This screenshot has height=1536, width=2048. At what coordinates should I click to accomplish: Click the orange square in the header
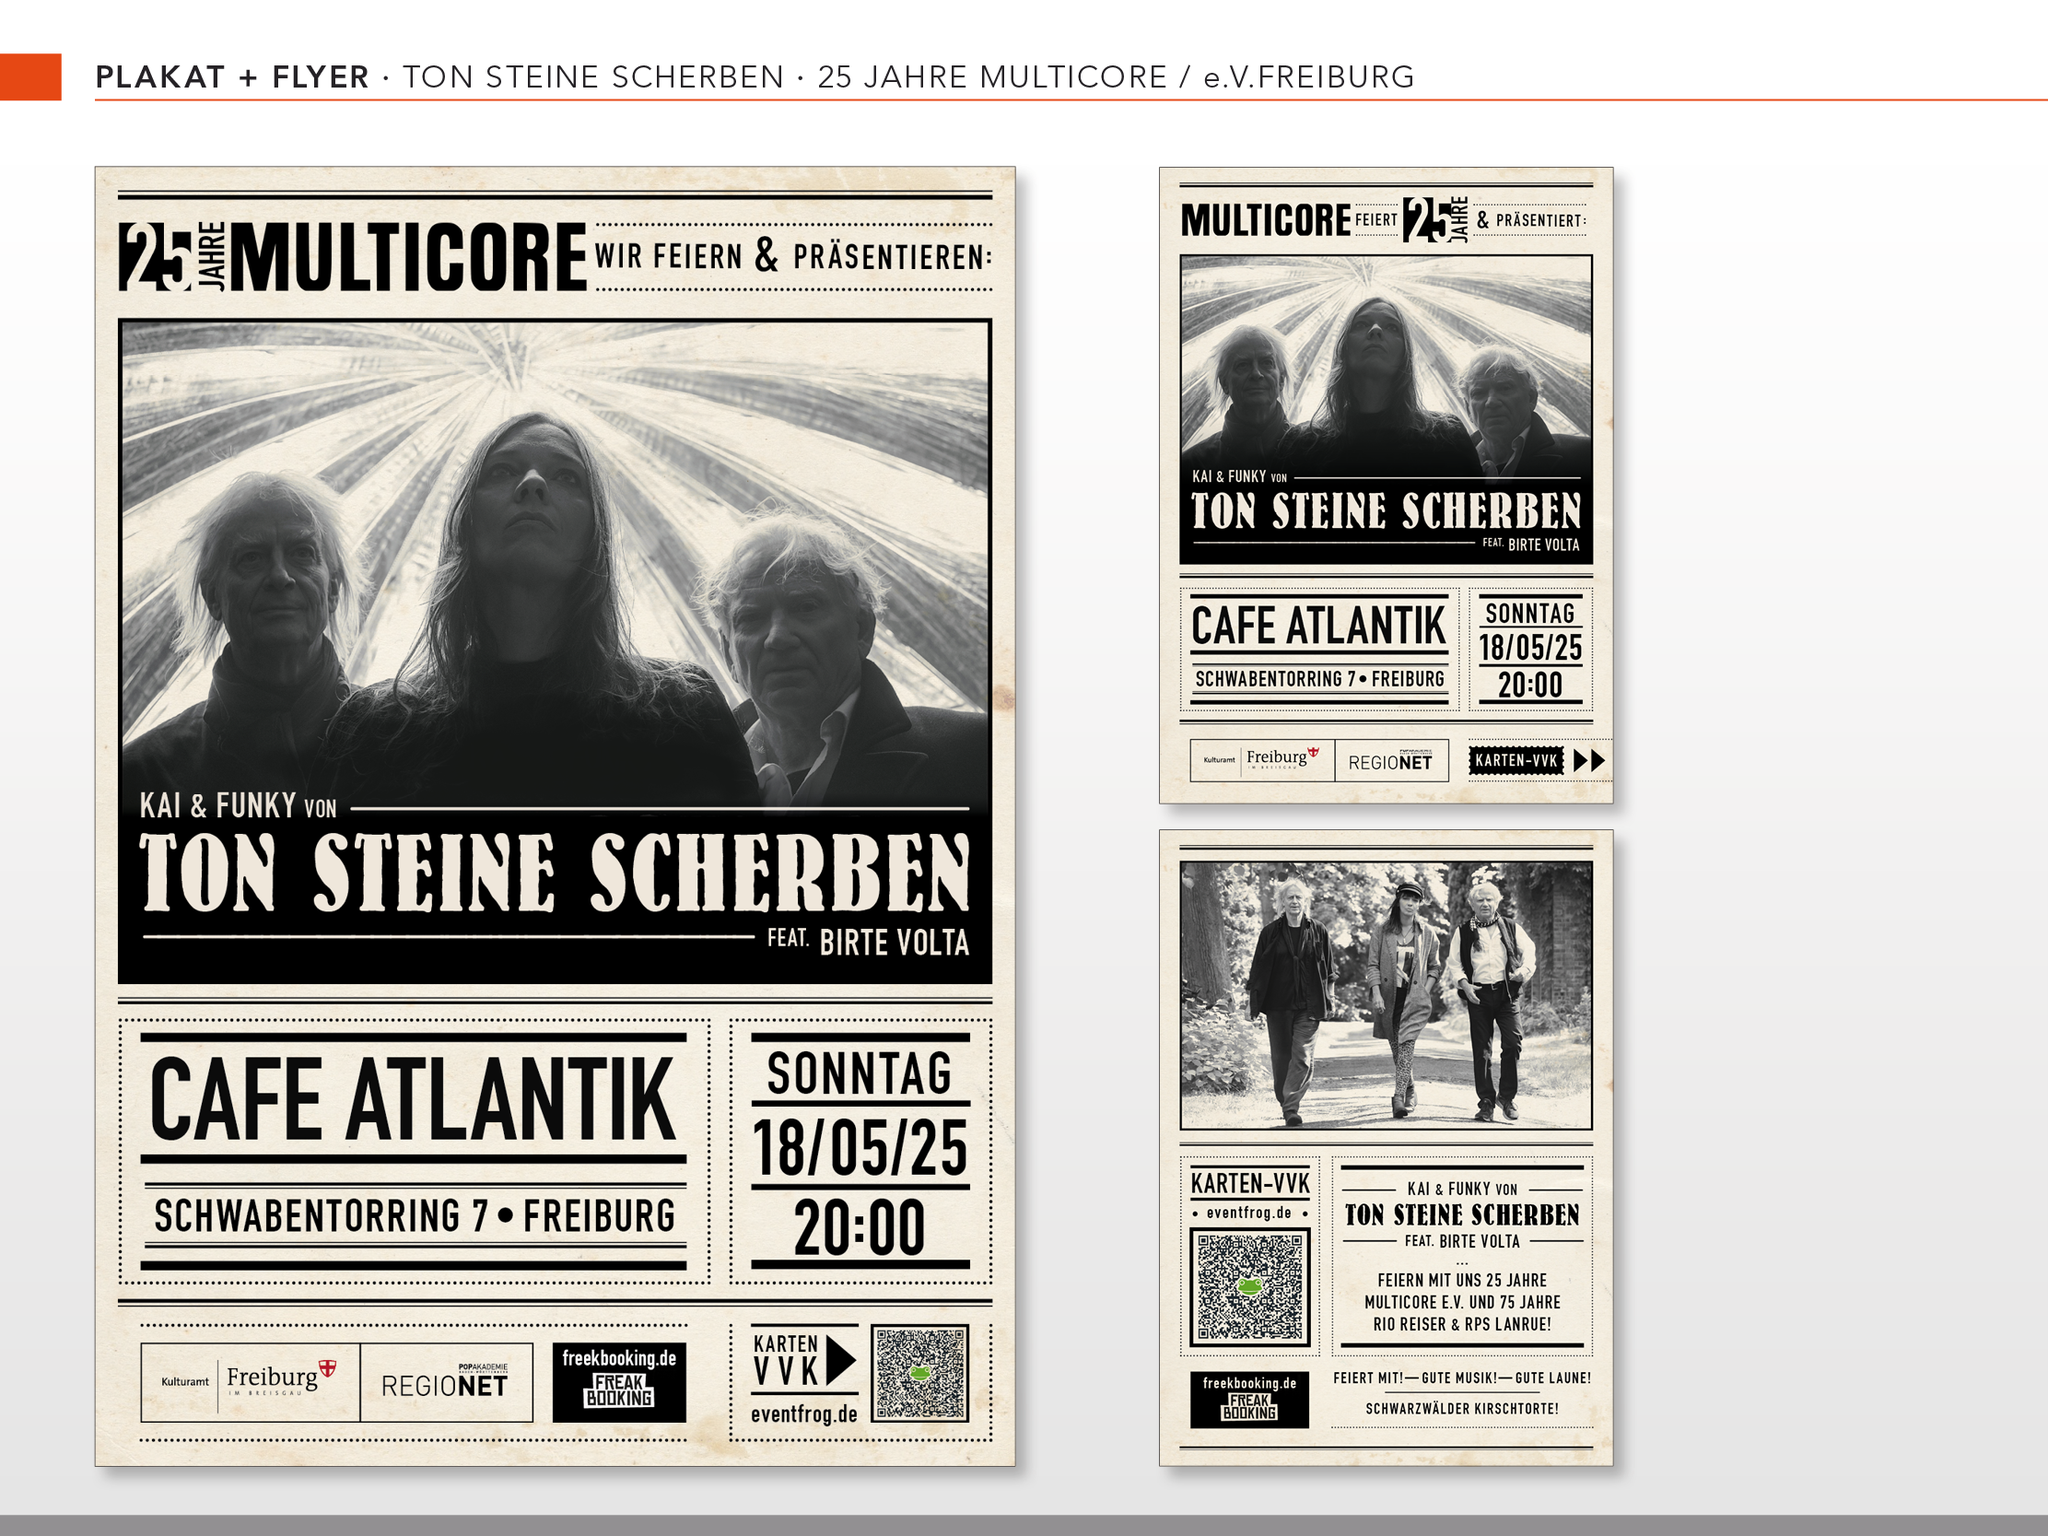tap(30, 77)
